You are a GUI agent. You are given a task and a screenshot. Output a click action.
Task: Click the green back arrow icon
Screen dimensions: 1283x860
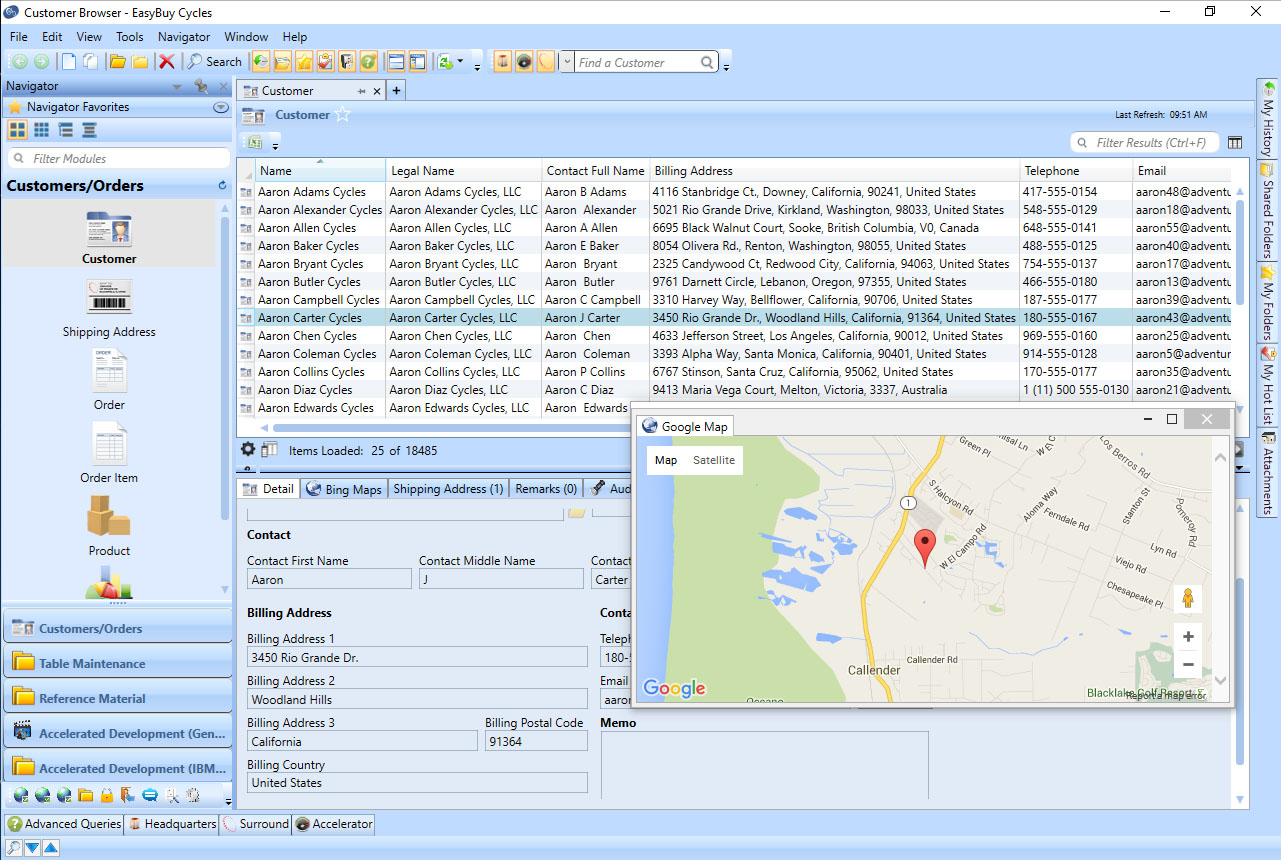[18, 62]
